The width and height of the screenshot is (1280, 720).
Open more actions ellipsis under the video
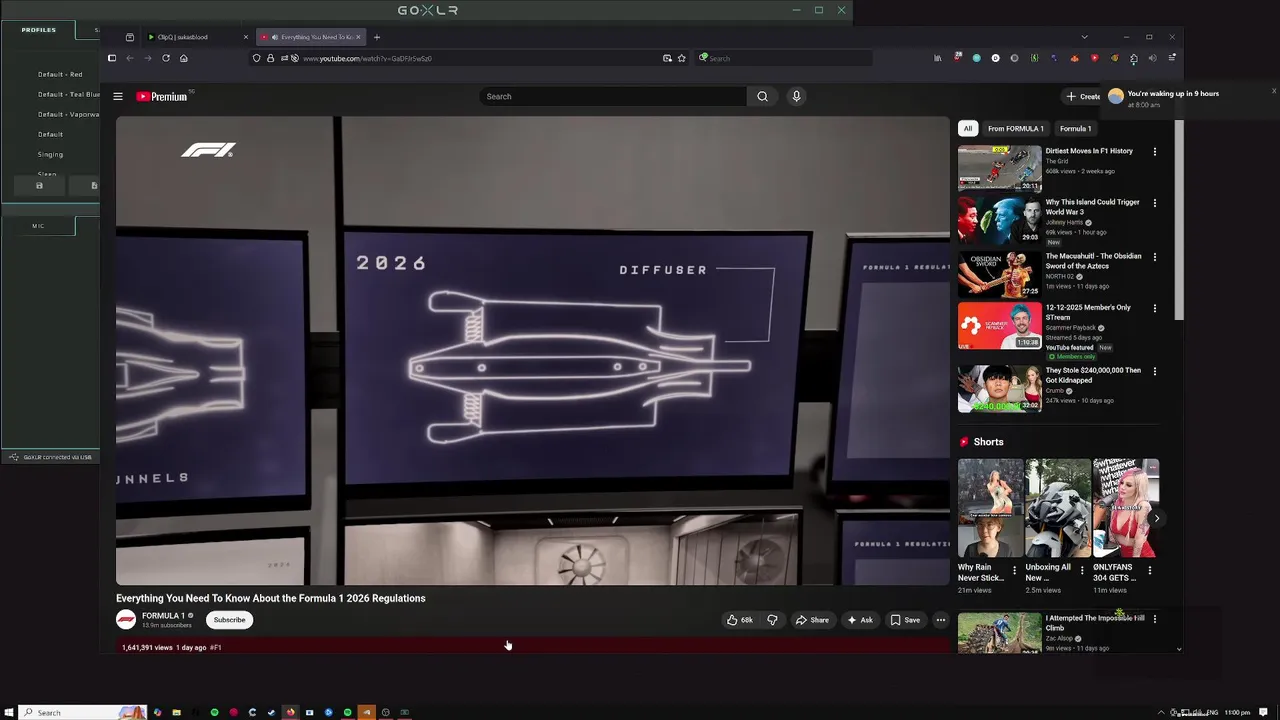[940, 620]
